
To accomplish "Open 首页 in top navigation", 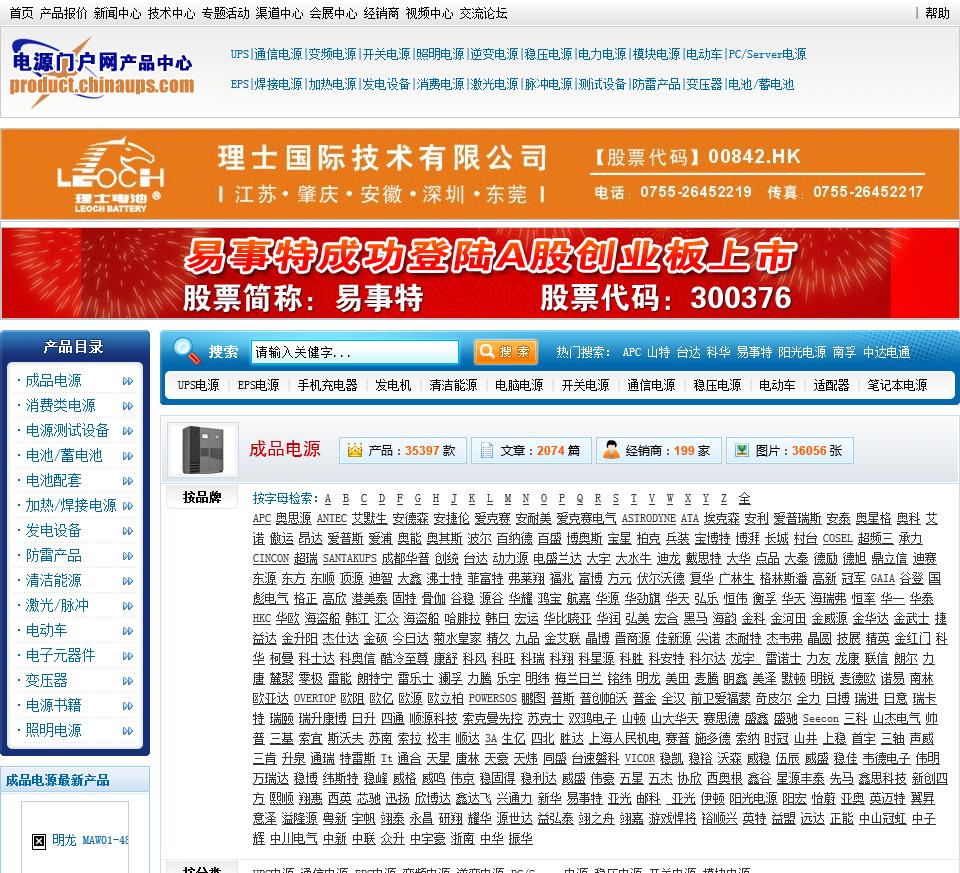I will coord(21,13).
